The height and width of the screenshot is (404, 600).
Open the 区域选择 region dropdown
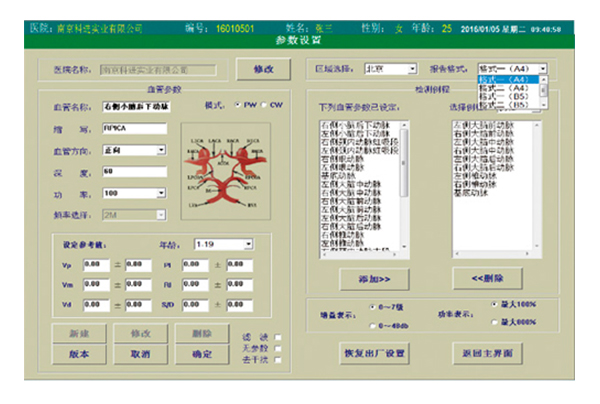click(409, 70)
